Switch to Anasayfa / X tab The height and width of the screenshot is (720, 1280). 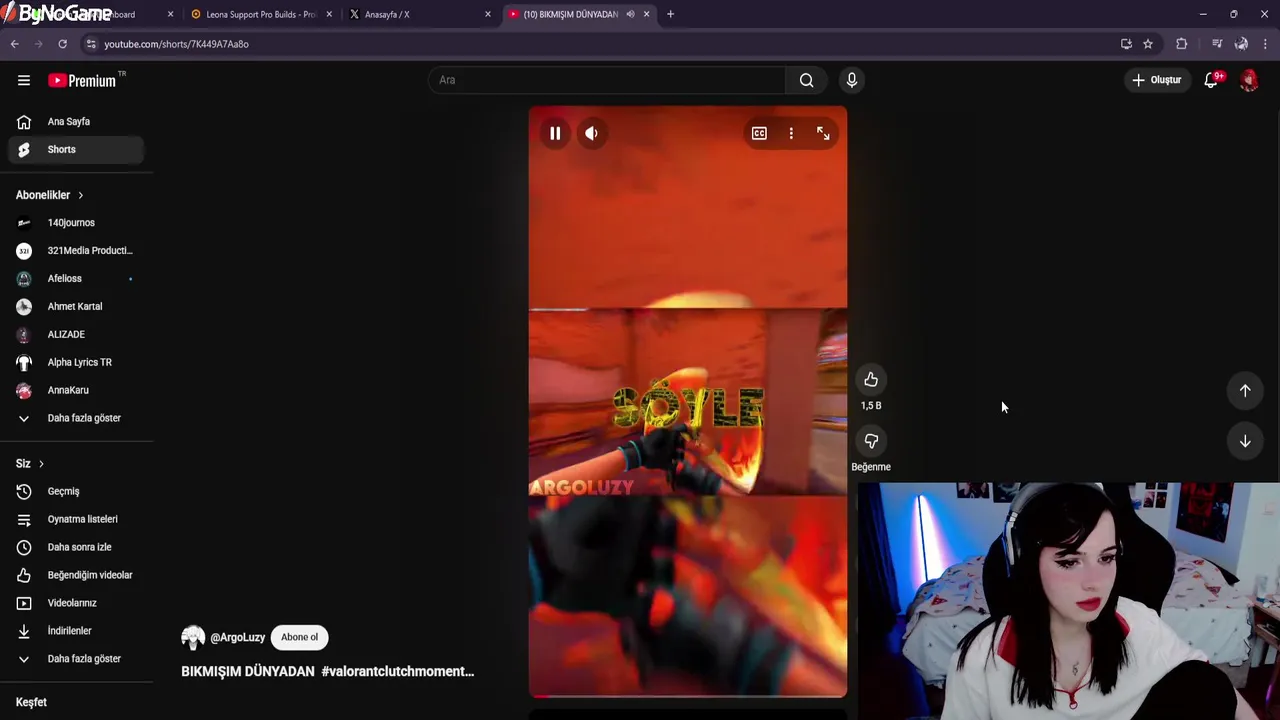[x=418, y=14]
